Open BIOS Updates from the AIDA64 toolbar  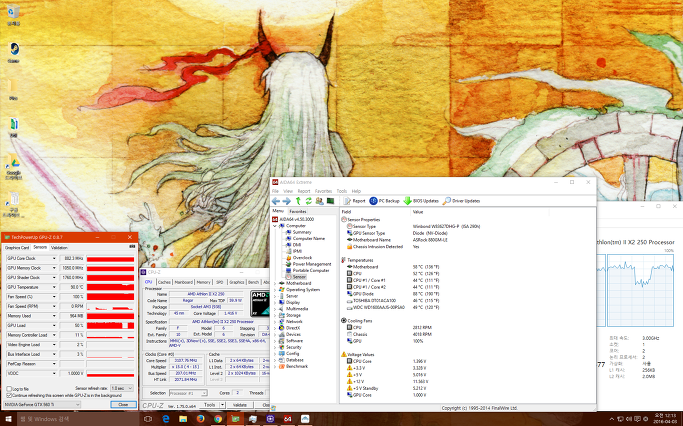[x=421, y=201]
